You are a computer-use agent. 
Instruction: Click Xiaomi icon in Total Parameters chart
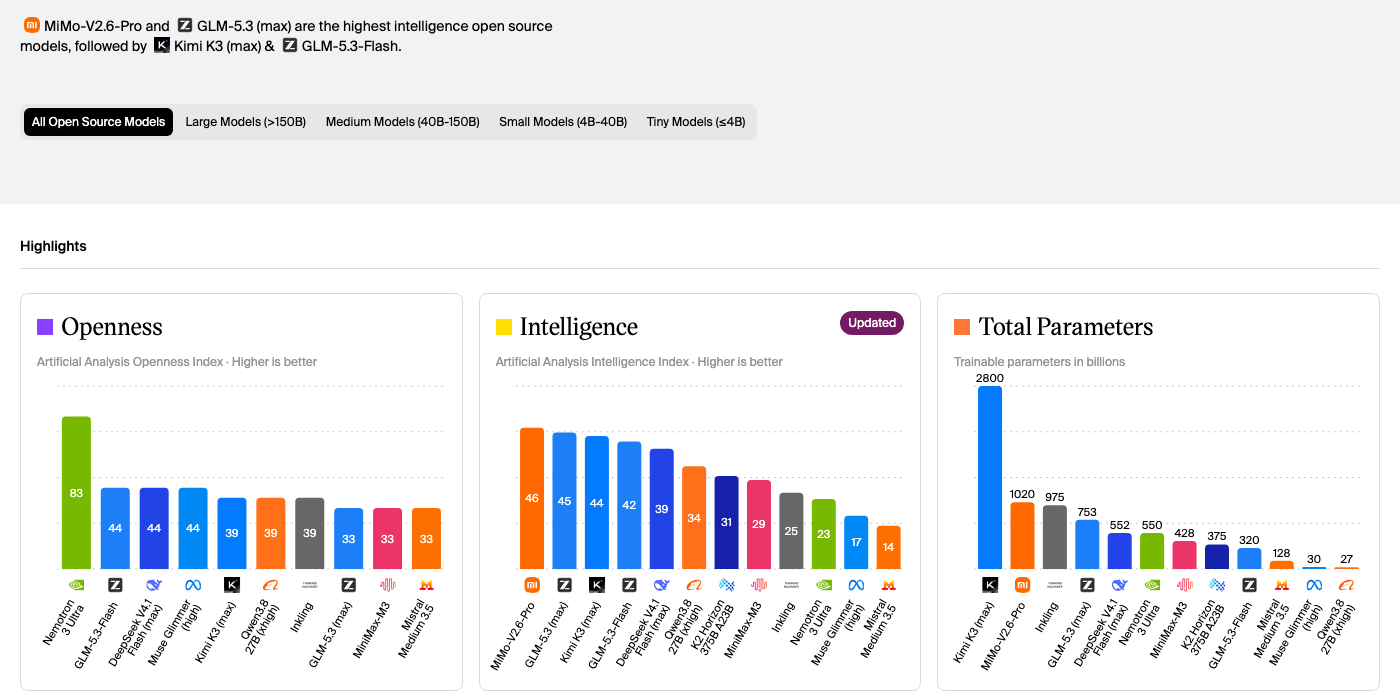click(1022, 585)
